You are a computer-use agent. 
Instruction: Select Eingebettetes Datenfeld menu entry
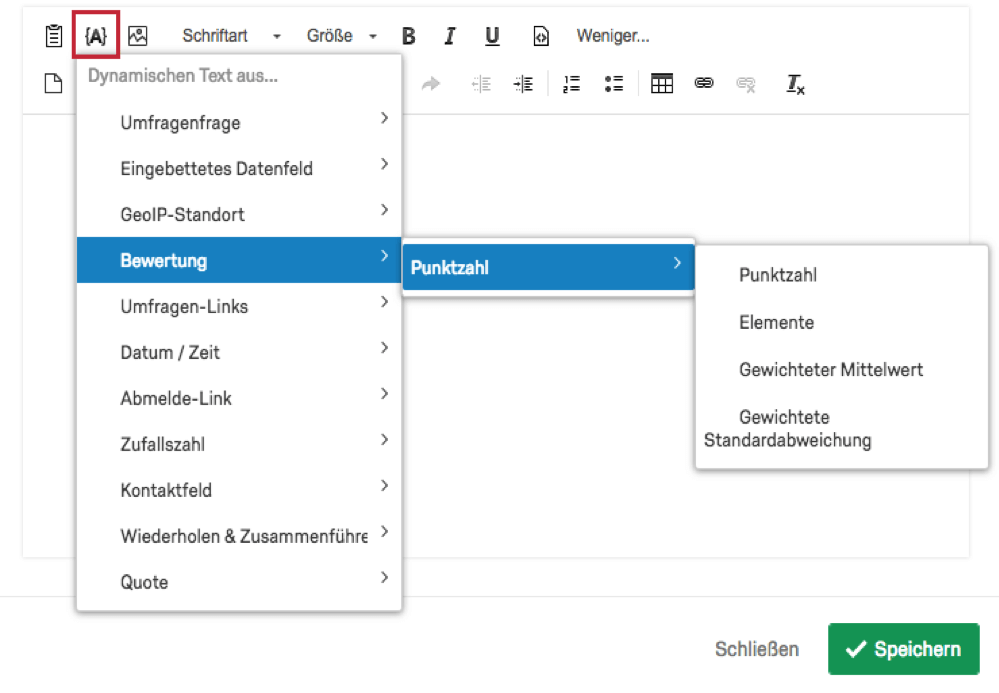[239, 168]
